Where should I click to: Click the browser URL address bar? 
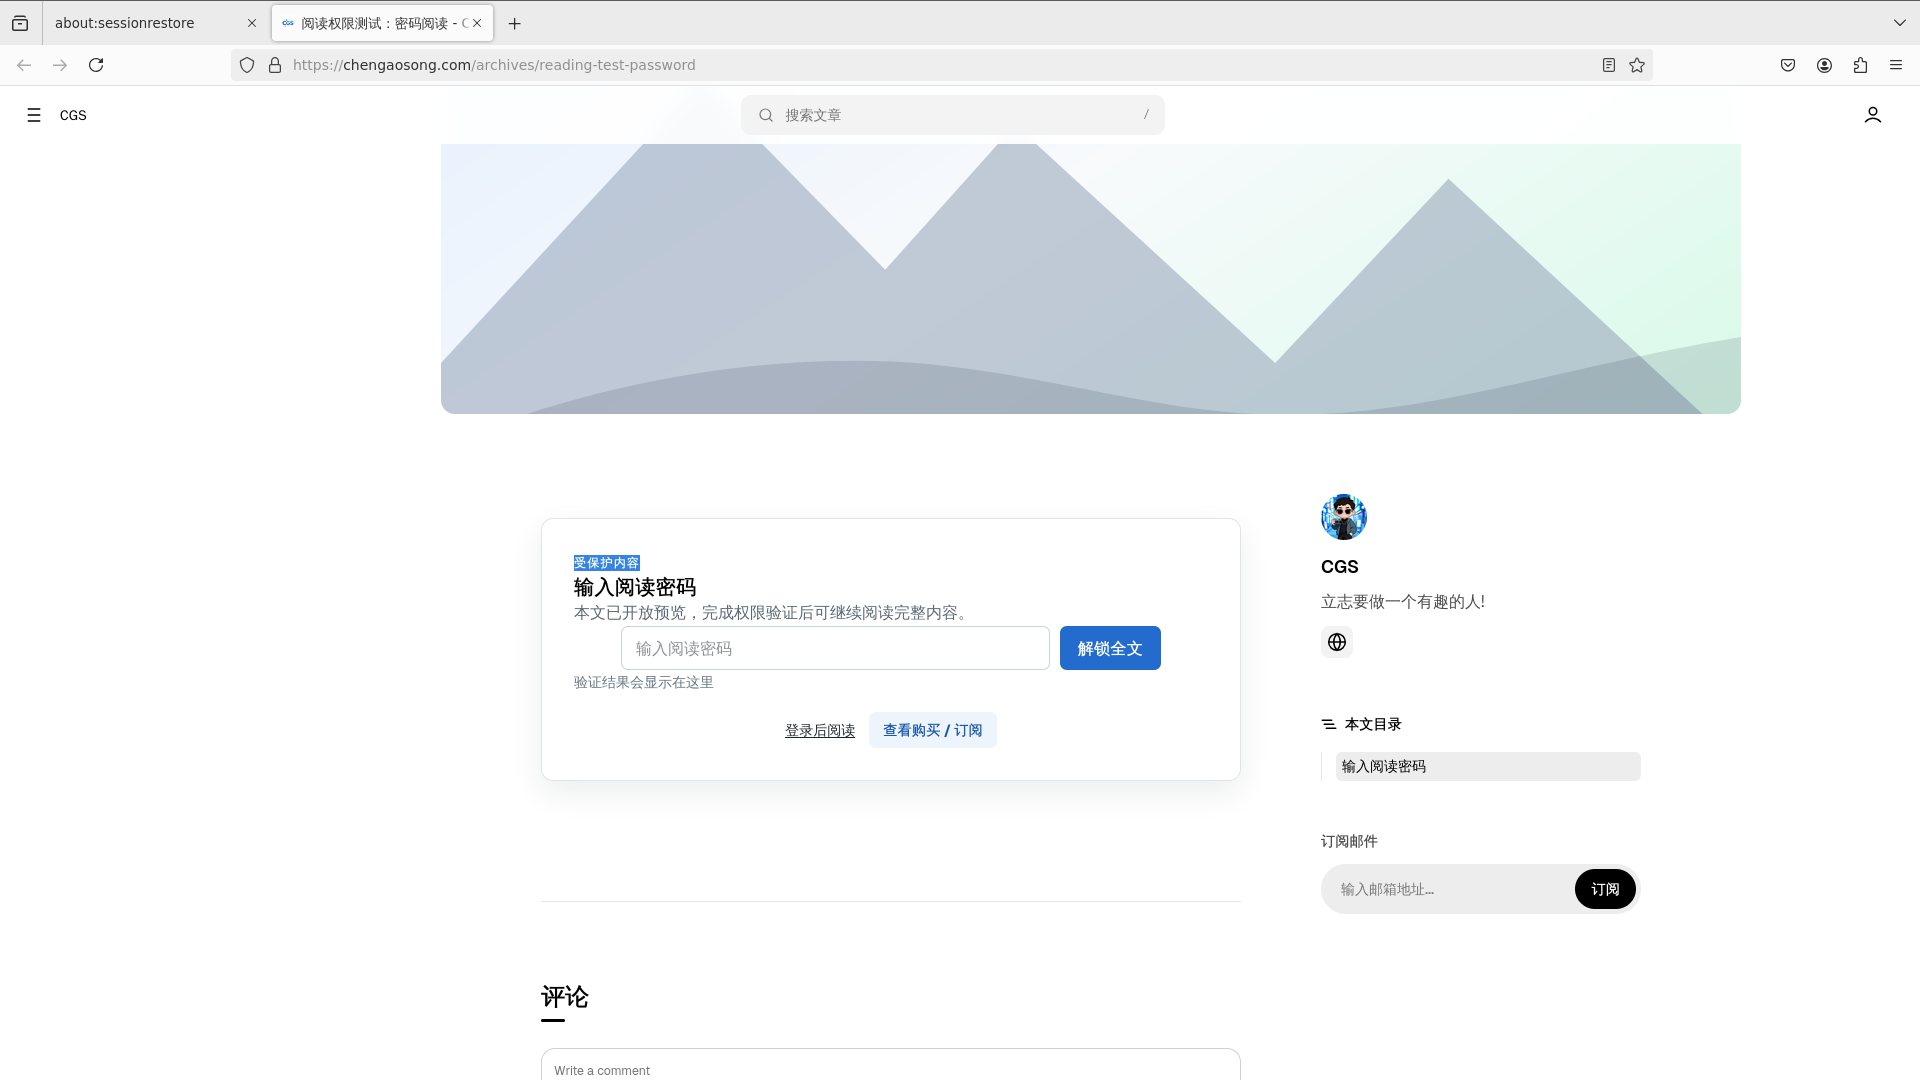(940, 65)
